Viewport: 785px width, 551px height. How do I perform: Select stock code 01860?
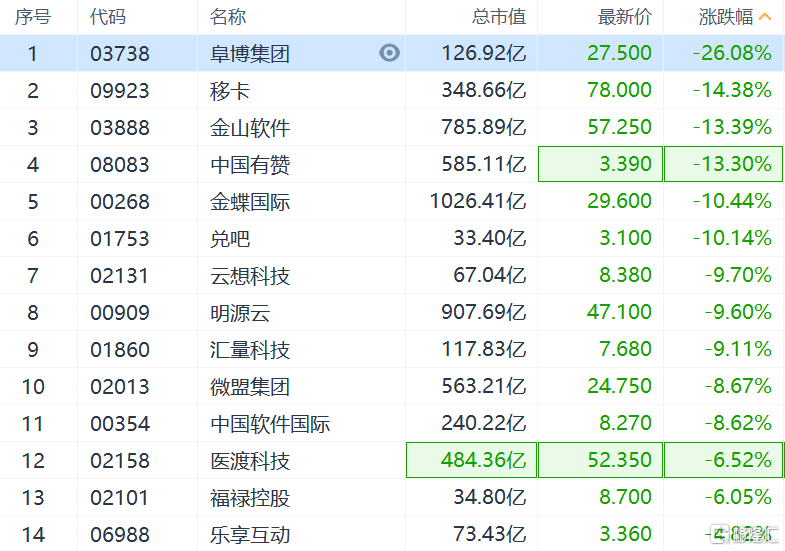tap(120, 350)
